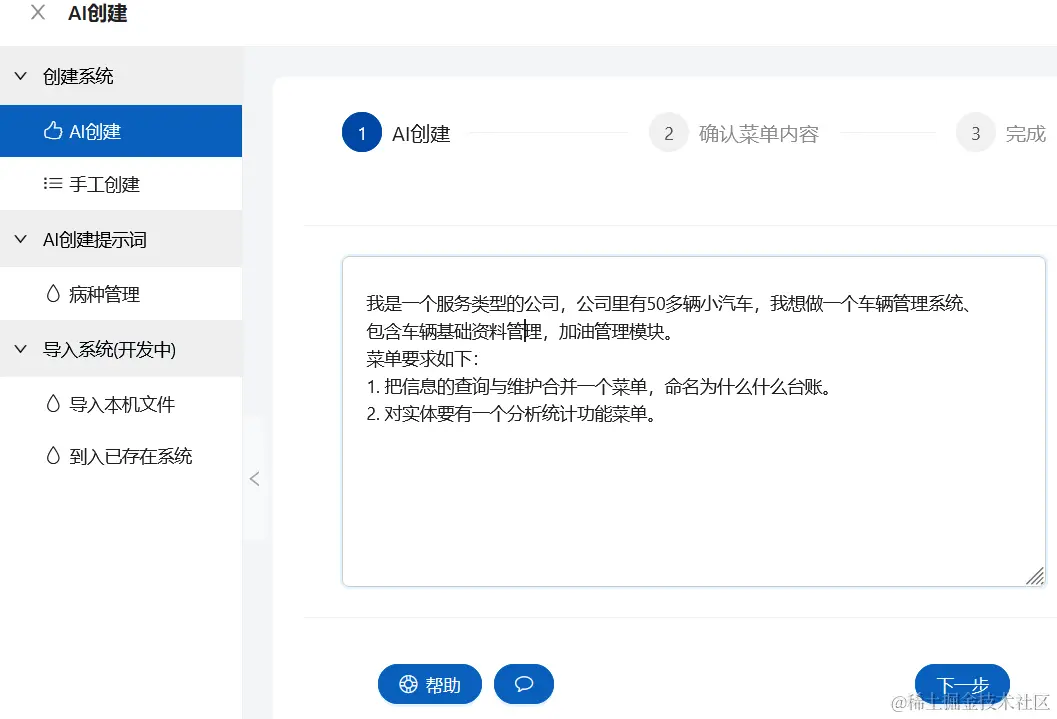Open the 病种管理 prompt item
This screenshot has width=1057, height=719.
click(x=121, y=294)
